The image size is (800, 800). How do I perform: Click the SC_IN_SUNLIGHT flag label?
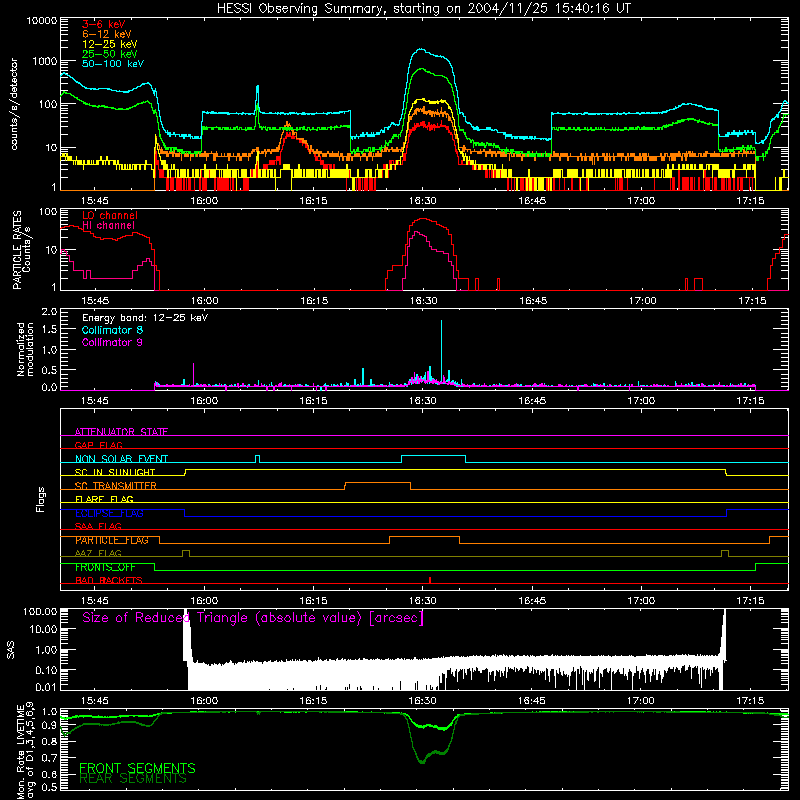115,472
